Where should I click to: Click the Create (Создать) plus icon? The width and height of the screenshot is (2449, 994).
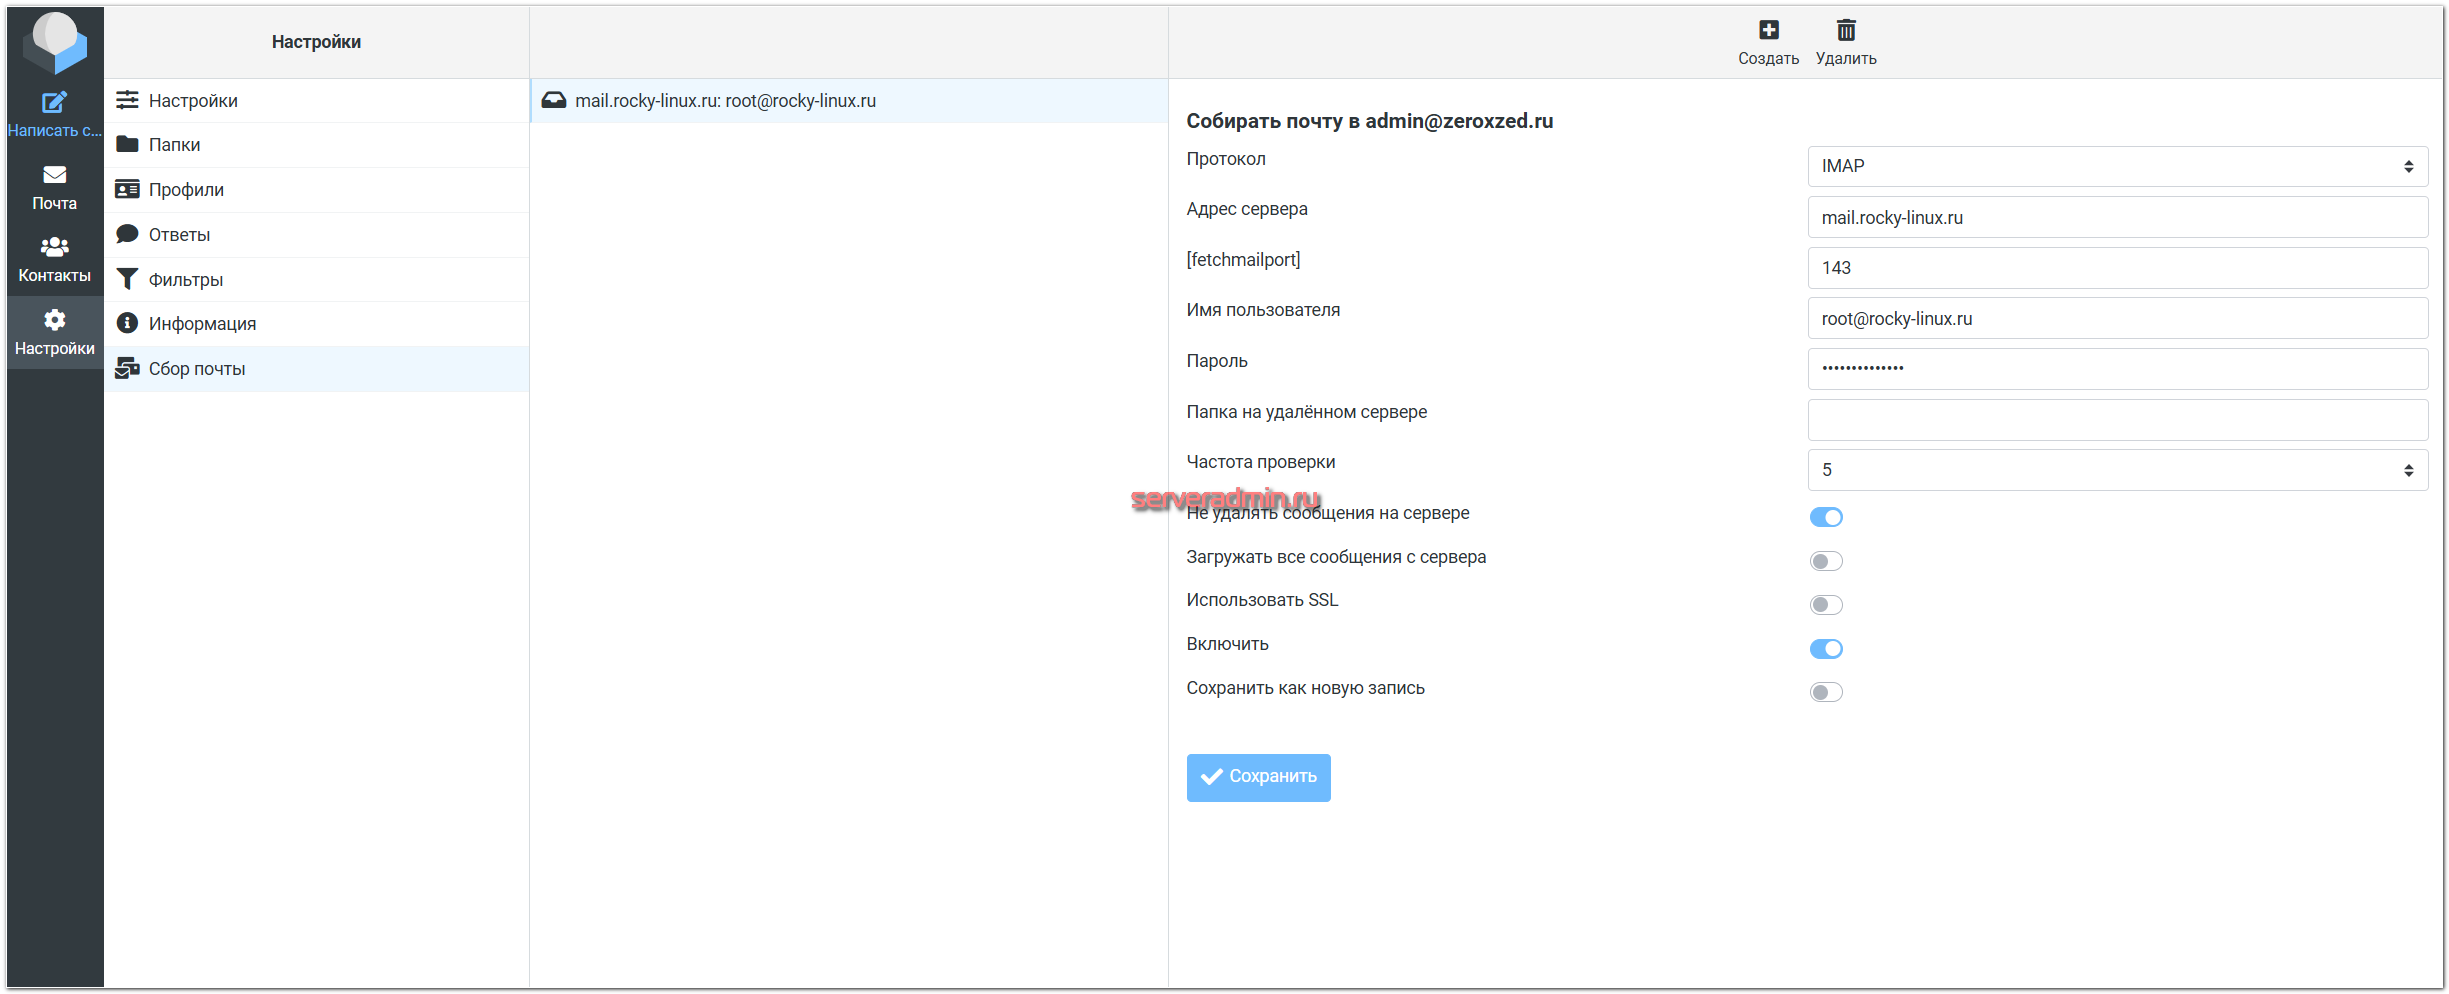point(1768,31)
